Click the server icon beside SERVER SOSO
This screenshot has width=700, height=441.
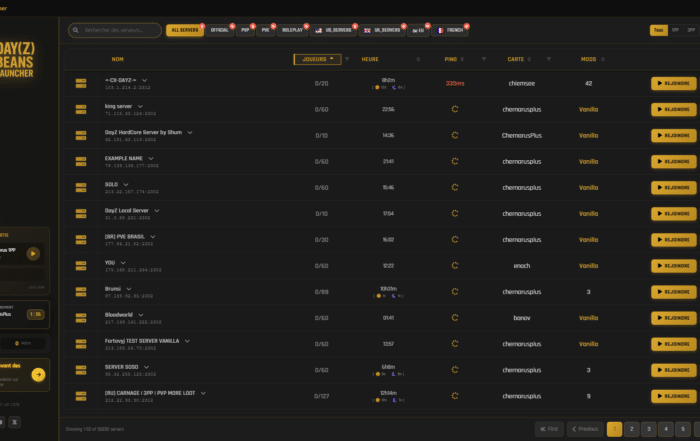pyautogui.click(x=81, y=370)
